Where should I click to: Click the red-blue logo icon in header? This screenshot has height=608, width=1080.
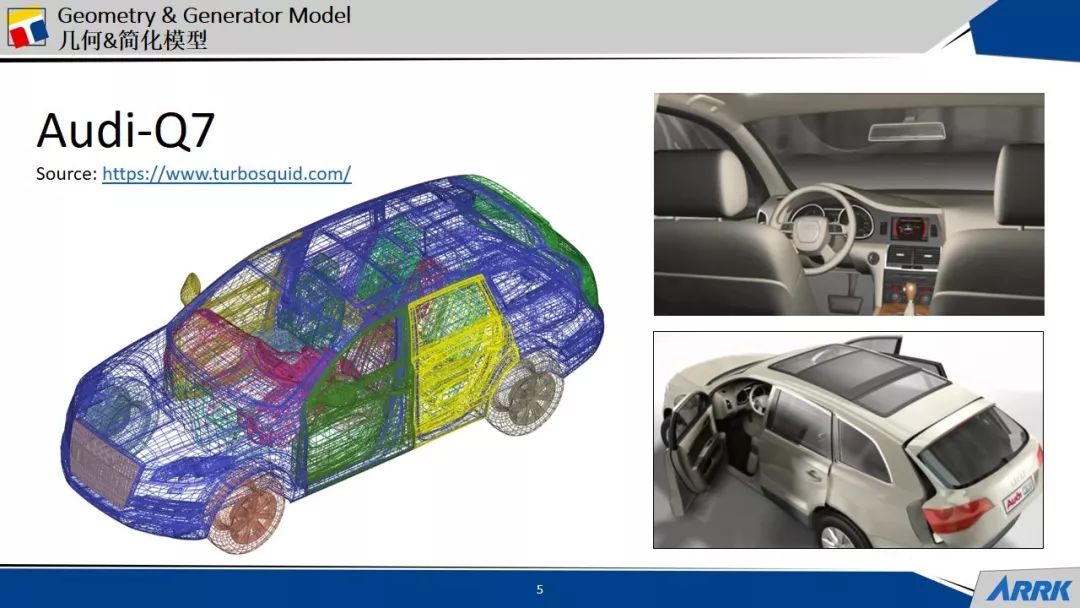(x=27, y=27)
